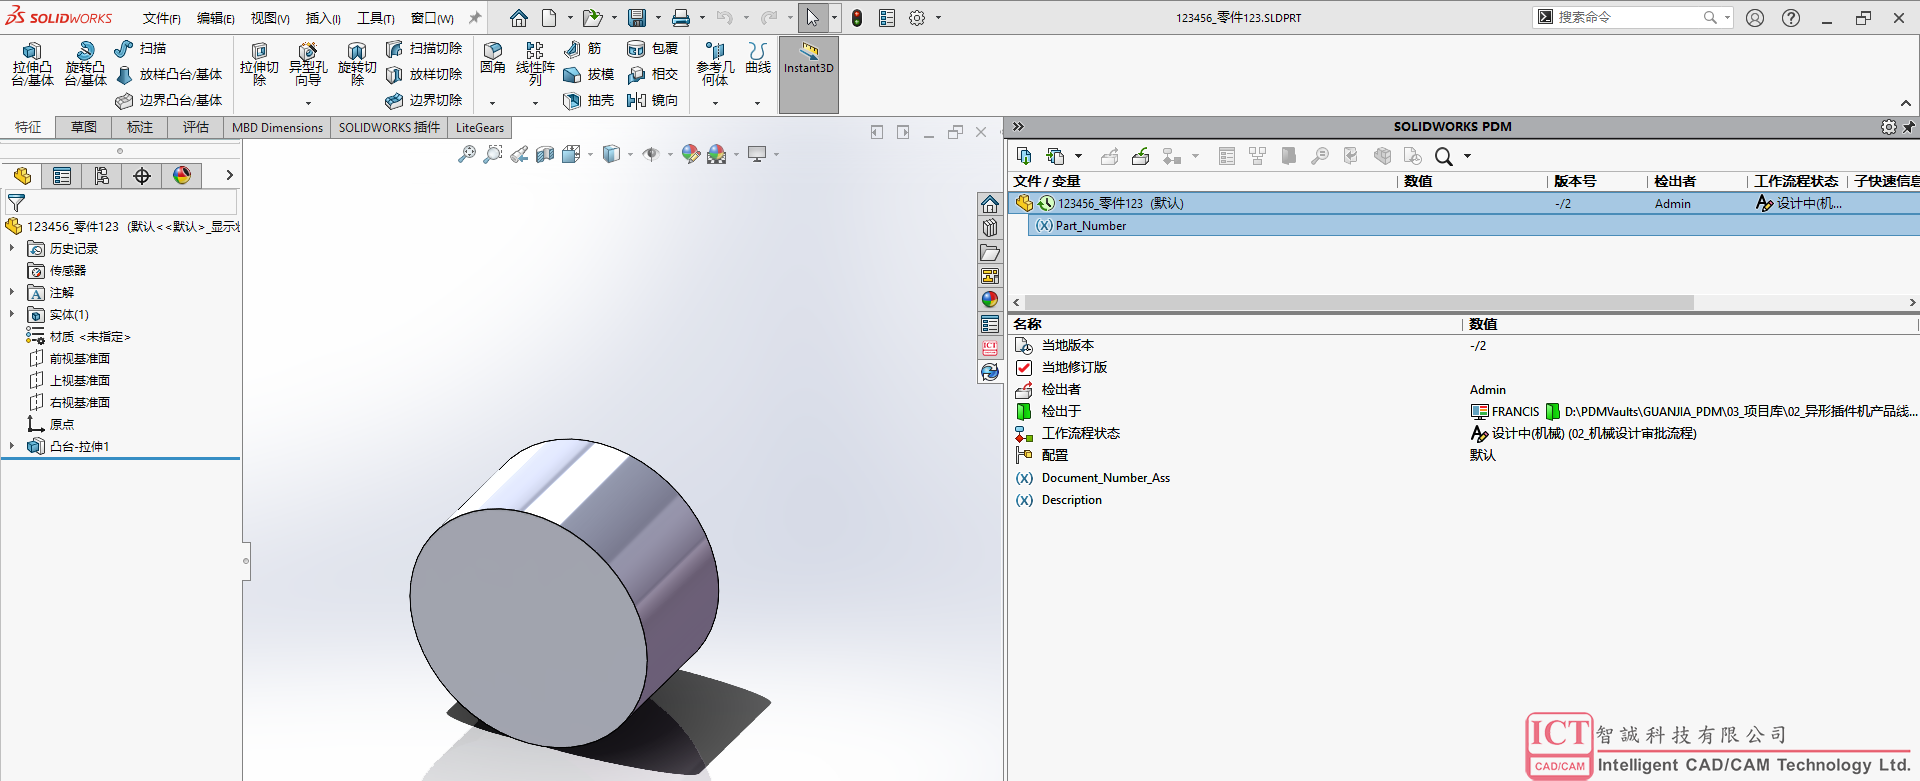Select the Intersect tool (相交)
Screen dimensions: 1920x781
click(x=652, y=74)
